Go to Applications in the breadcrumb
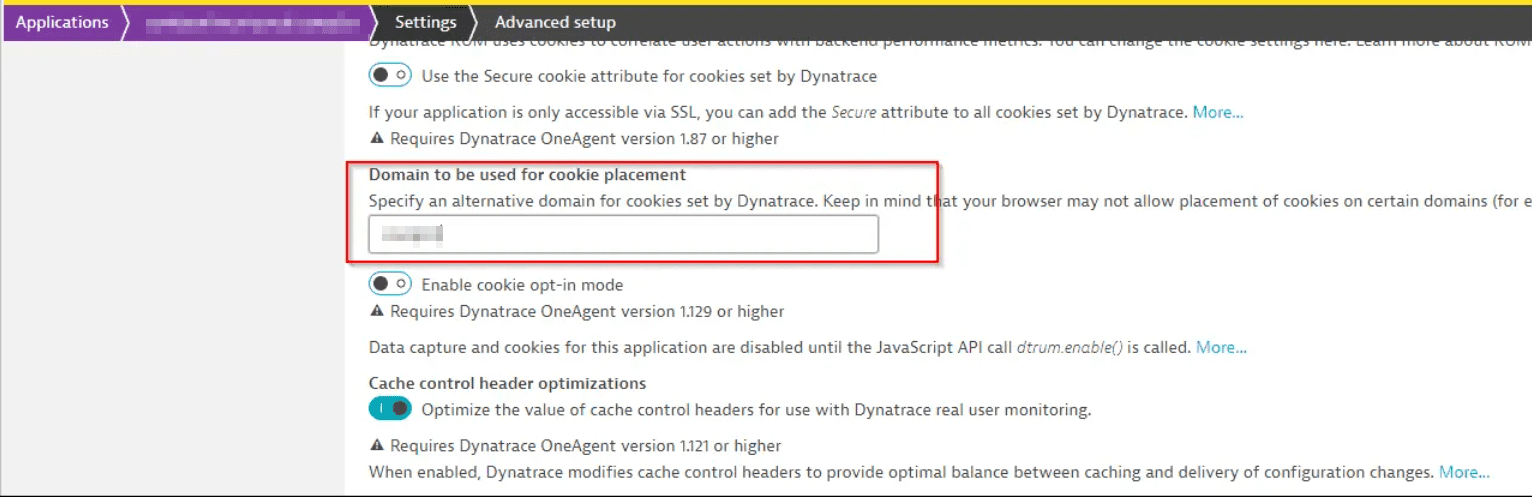 click(62, 22)
